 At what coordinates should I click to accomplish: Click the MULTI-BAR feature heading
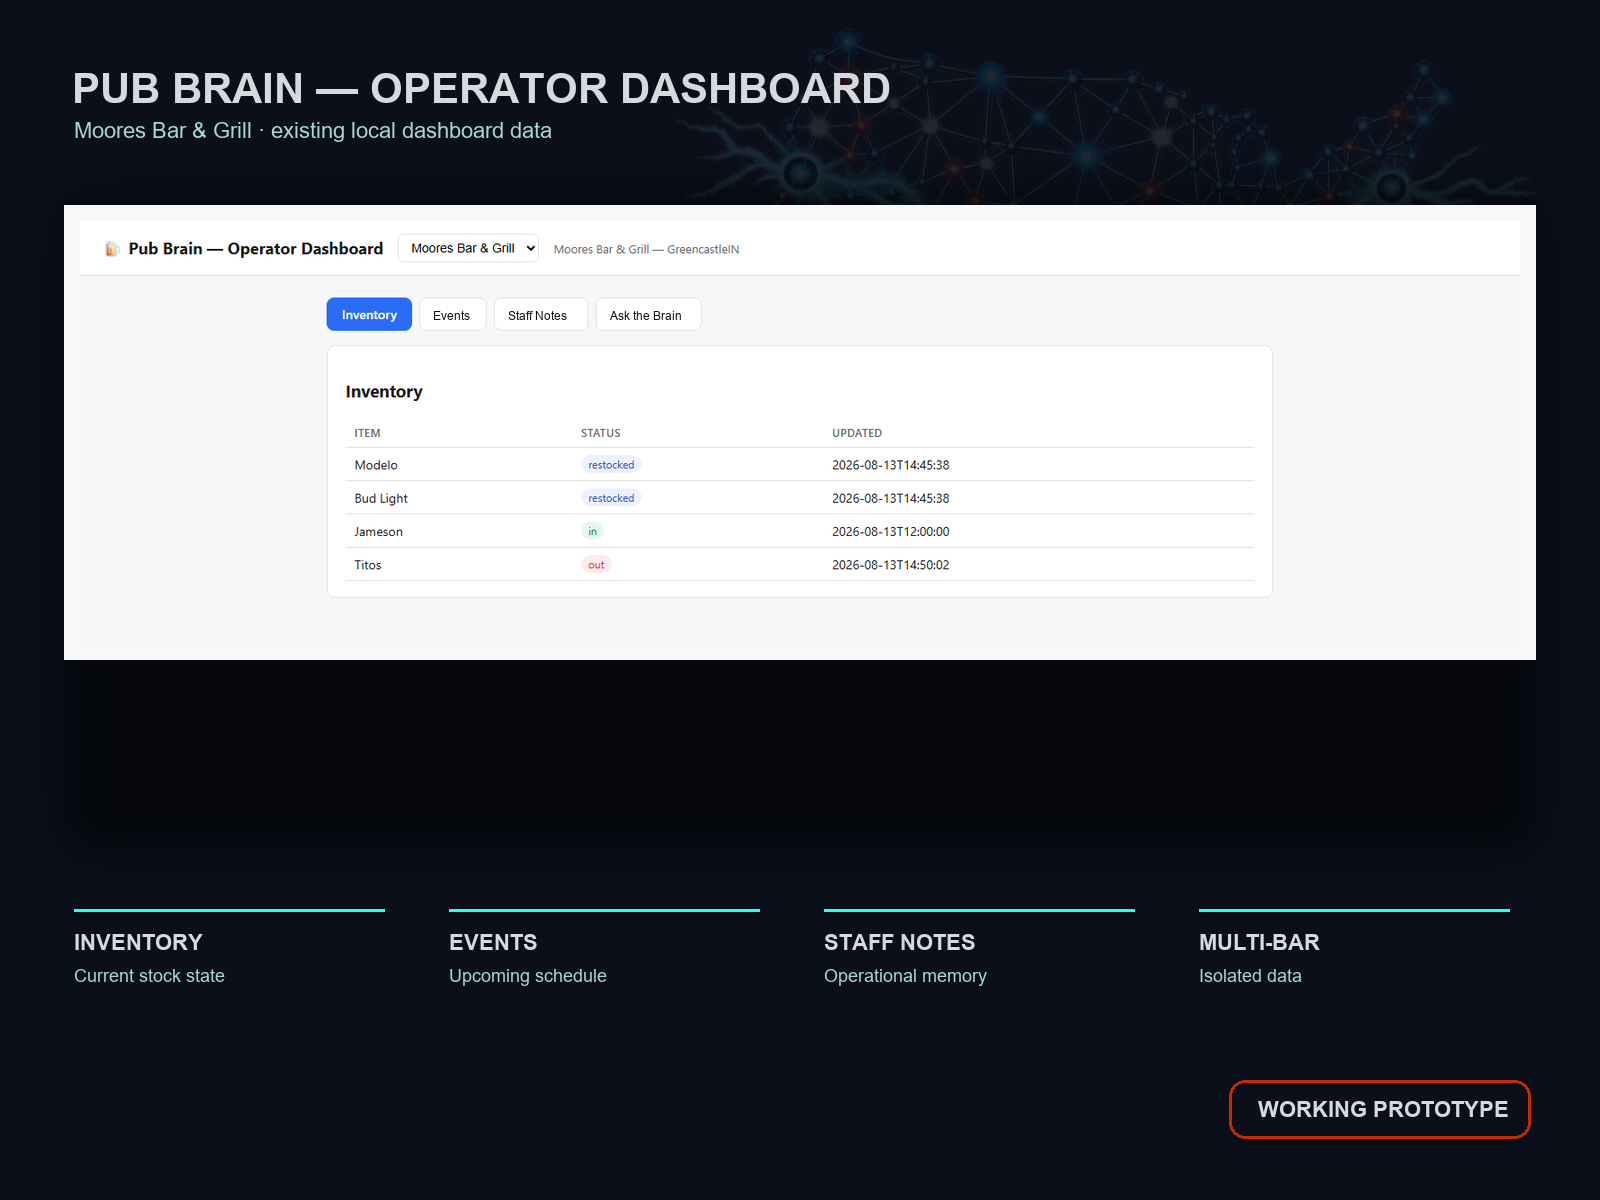pos(1259,942)
